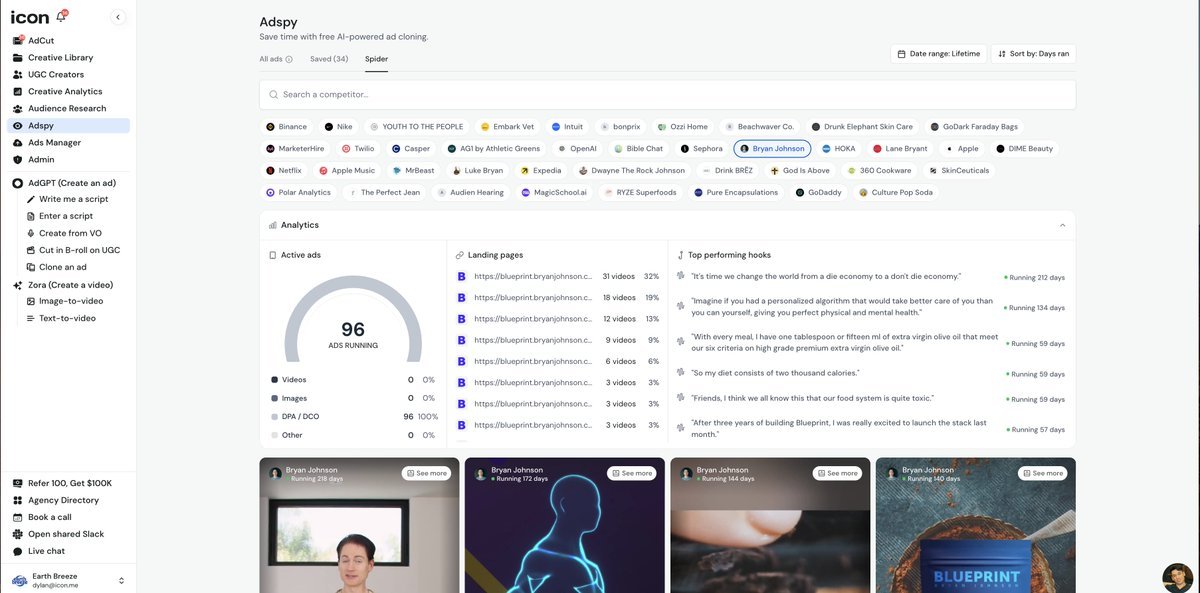Click Book a call

[49, 517]
